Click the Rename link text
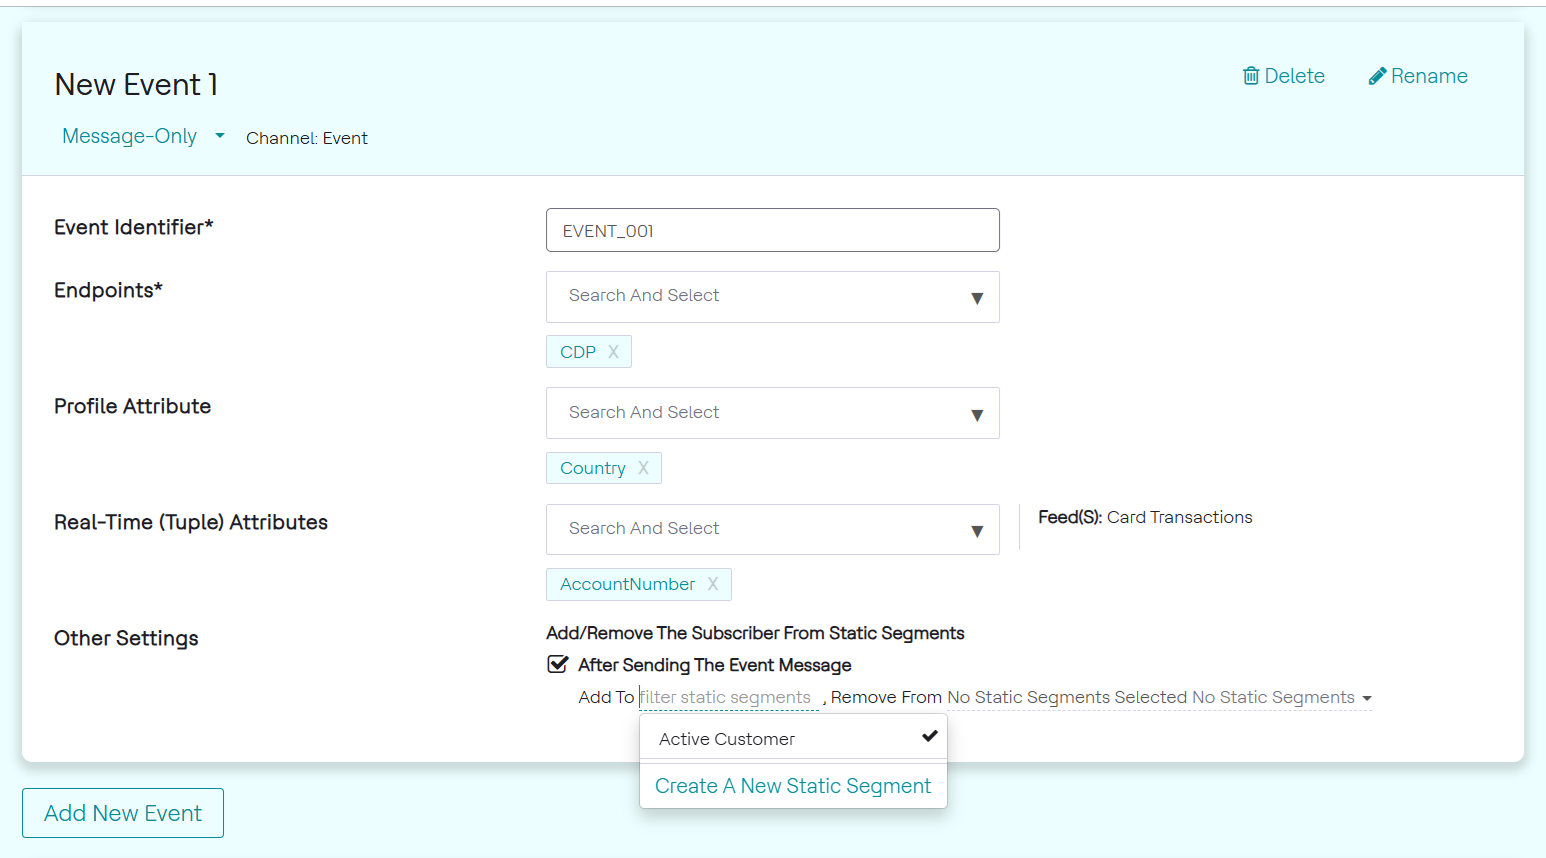Image resolution: width=1546 pixels, height=858 pixels. [x=1429, y=76]
